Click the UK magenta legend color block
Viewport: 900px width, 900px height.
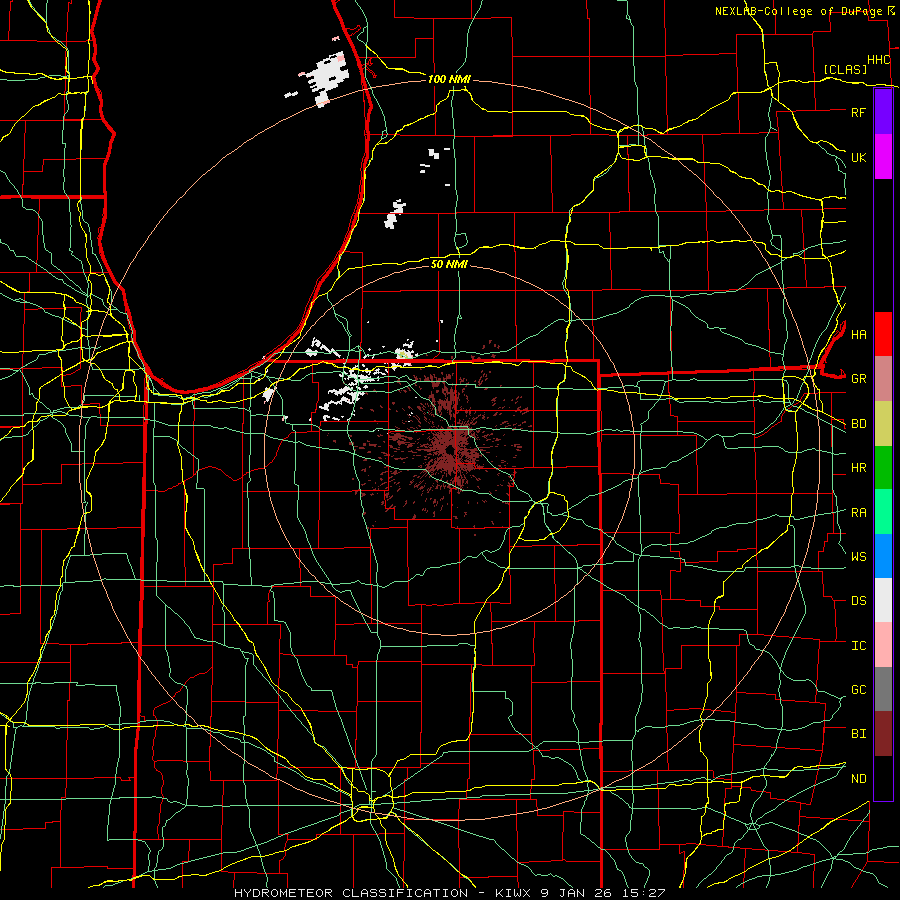883,157
